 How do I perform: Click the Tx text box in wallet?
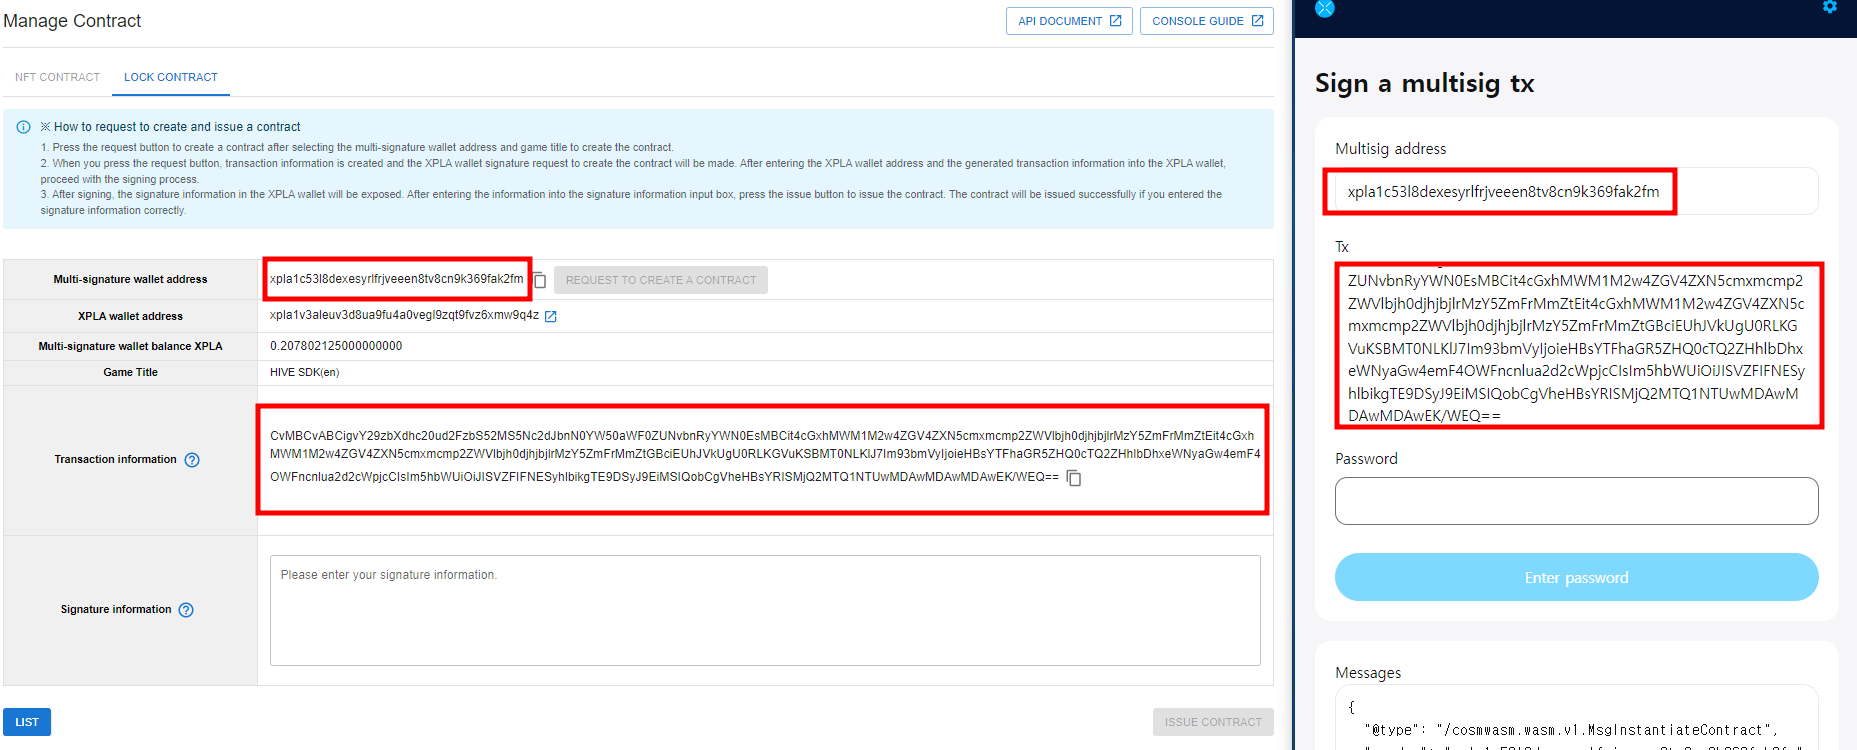(1578, 347)
